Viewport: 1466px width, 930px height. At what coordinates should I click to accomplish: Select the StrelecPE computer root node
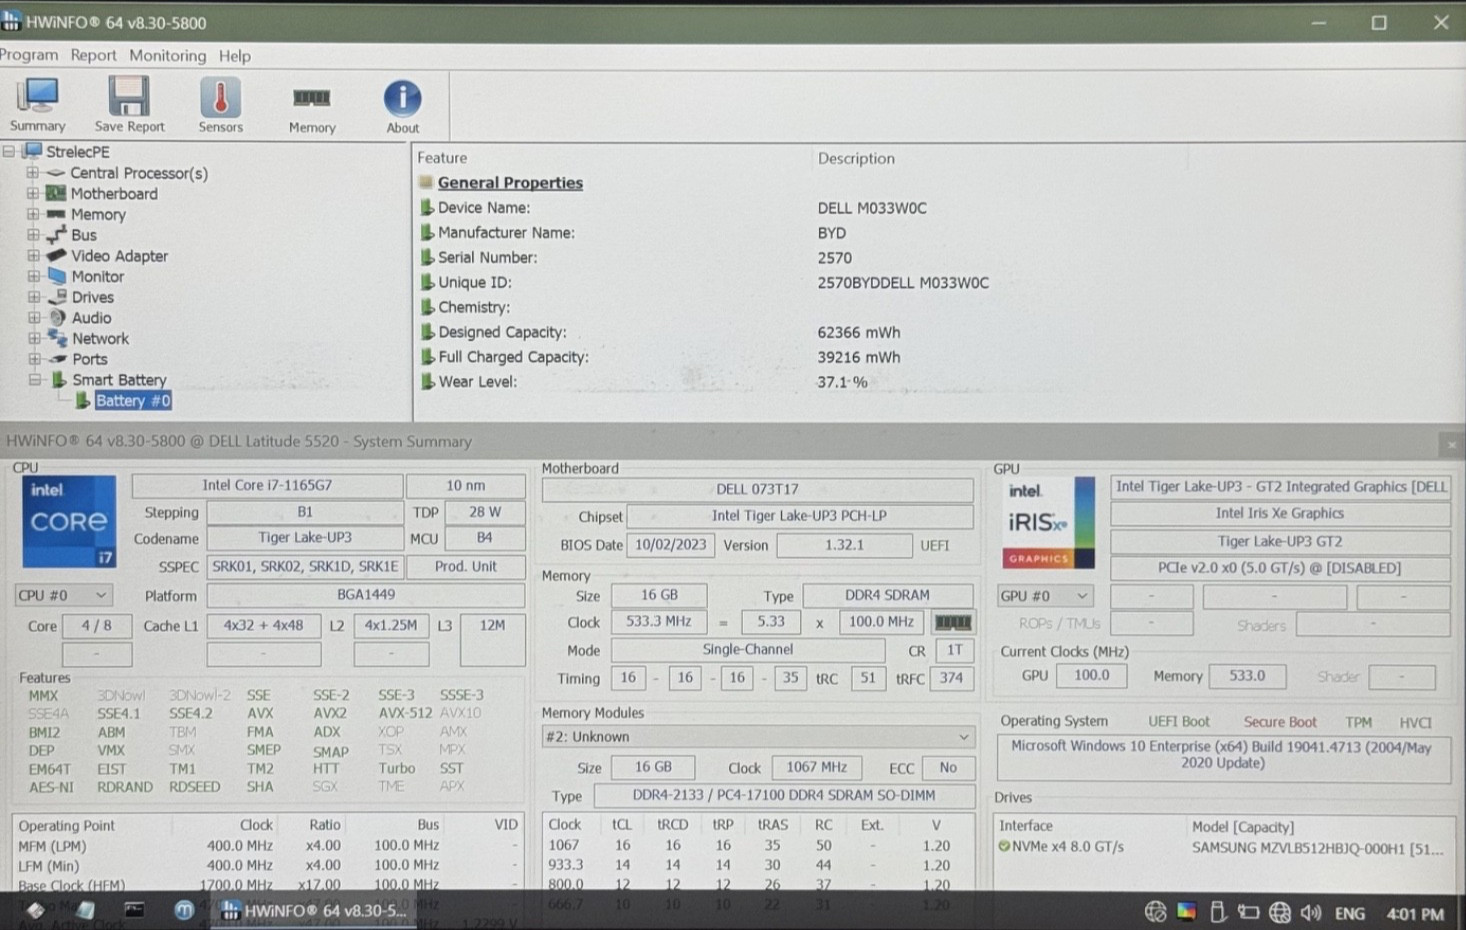coord(77,152)
